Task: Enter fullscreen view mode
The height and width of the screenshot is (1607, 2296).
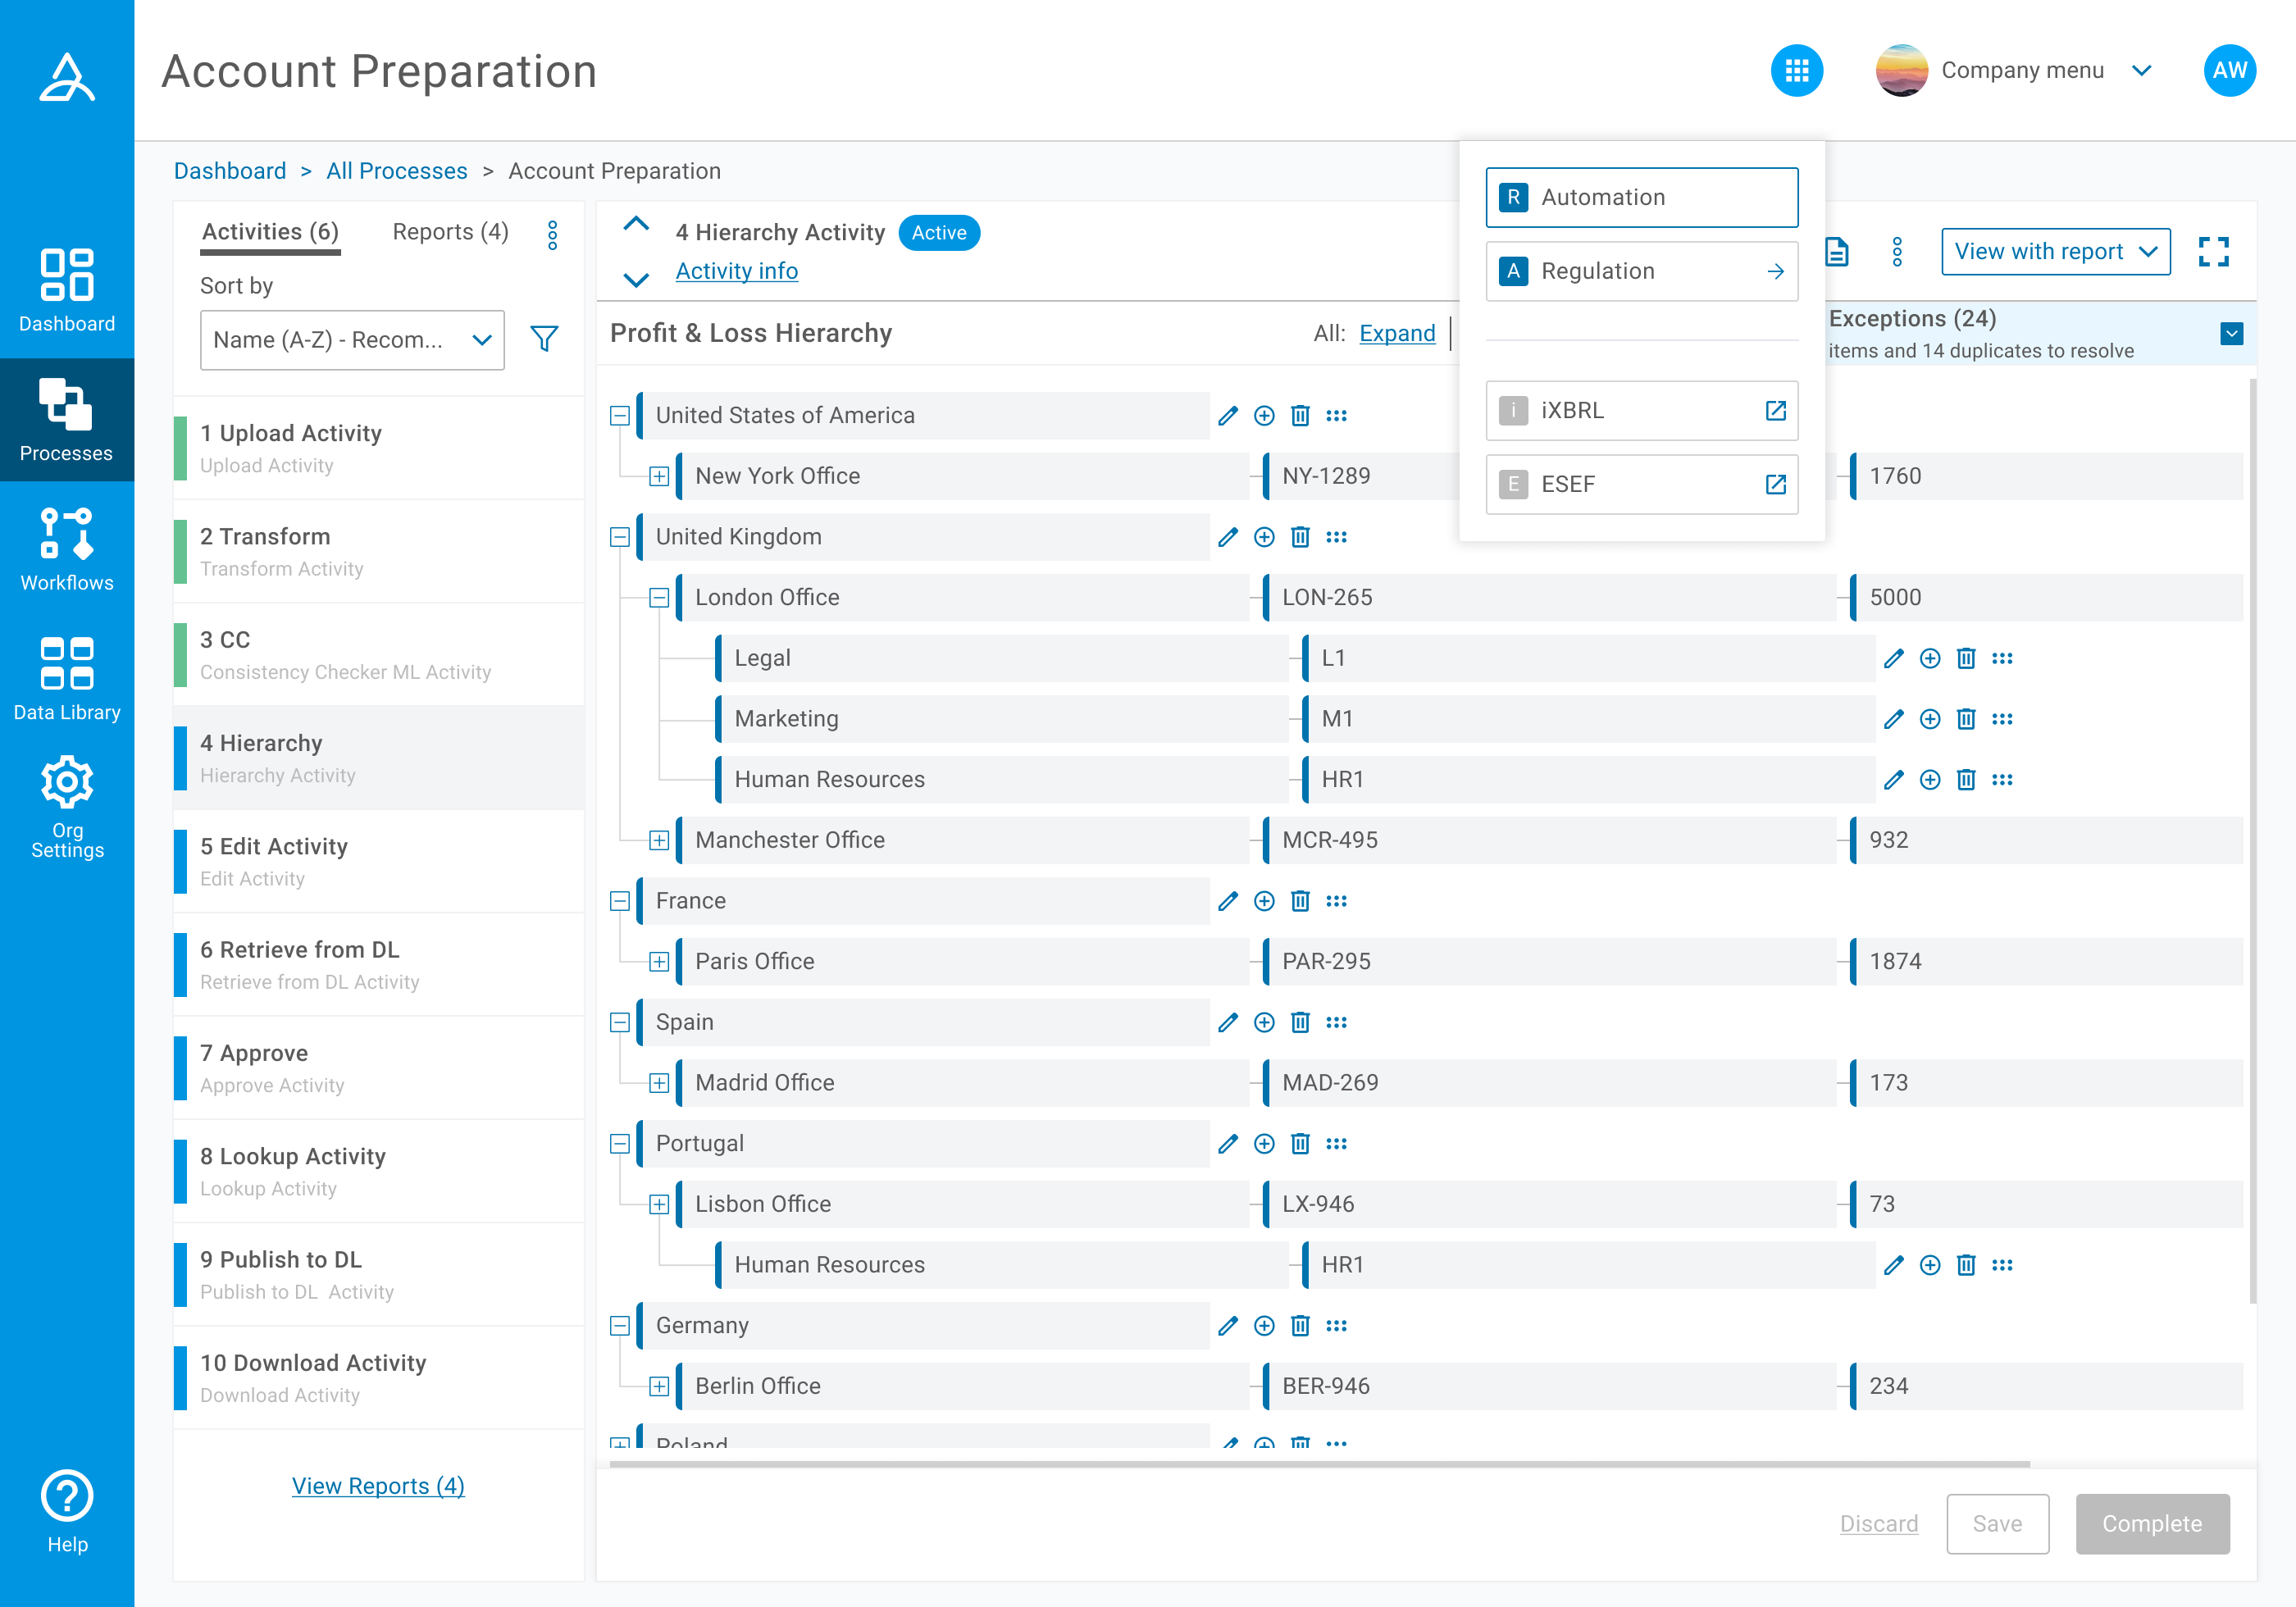Action: 2213,252
